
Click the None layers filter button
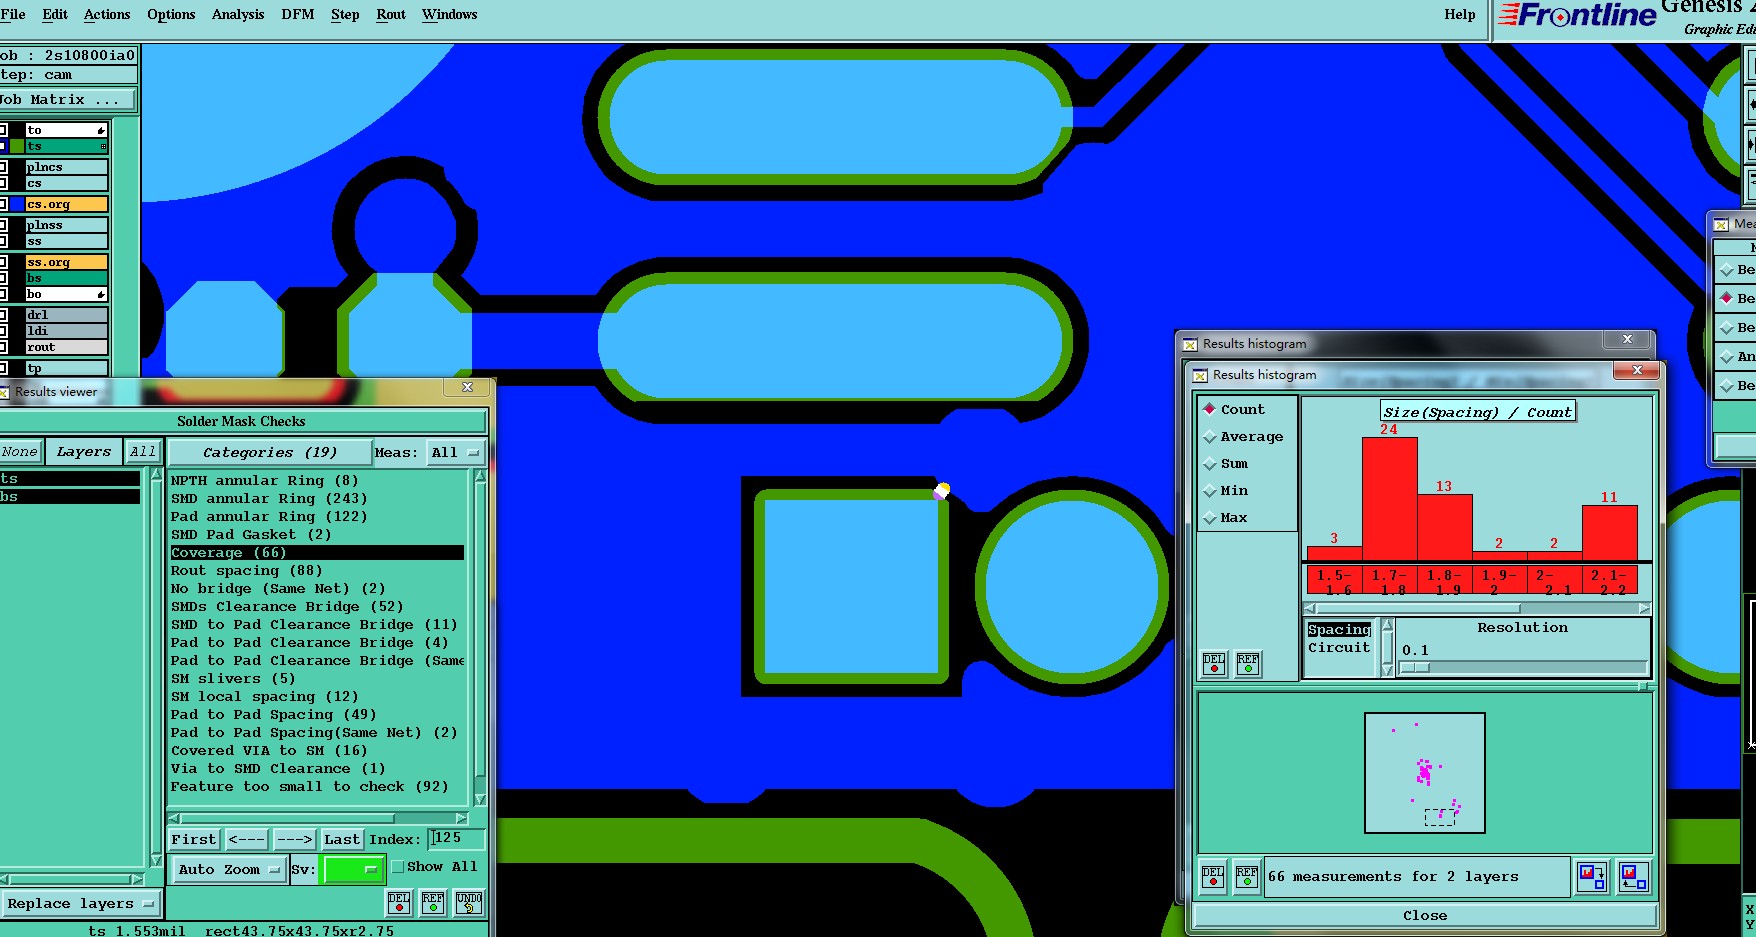[x=19, y=451]
